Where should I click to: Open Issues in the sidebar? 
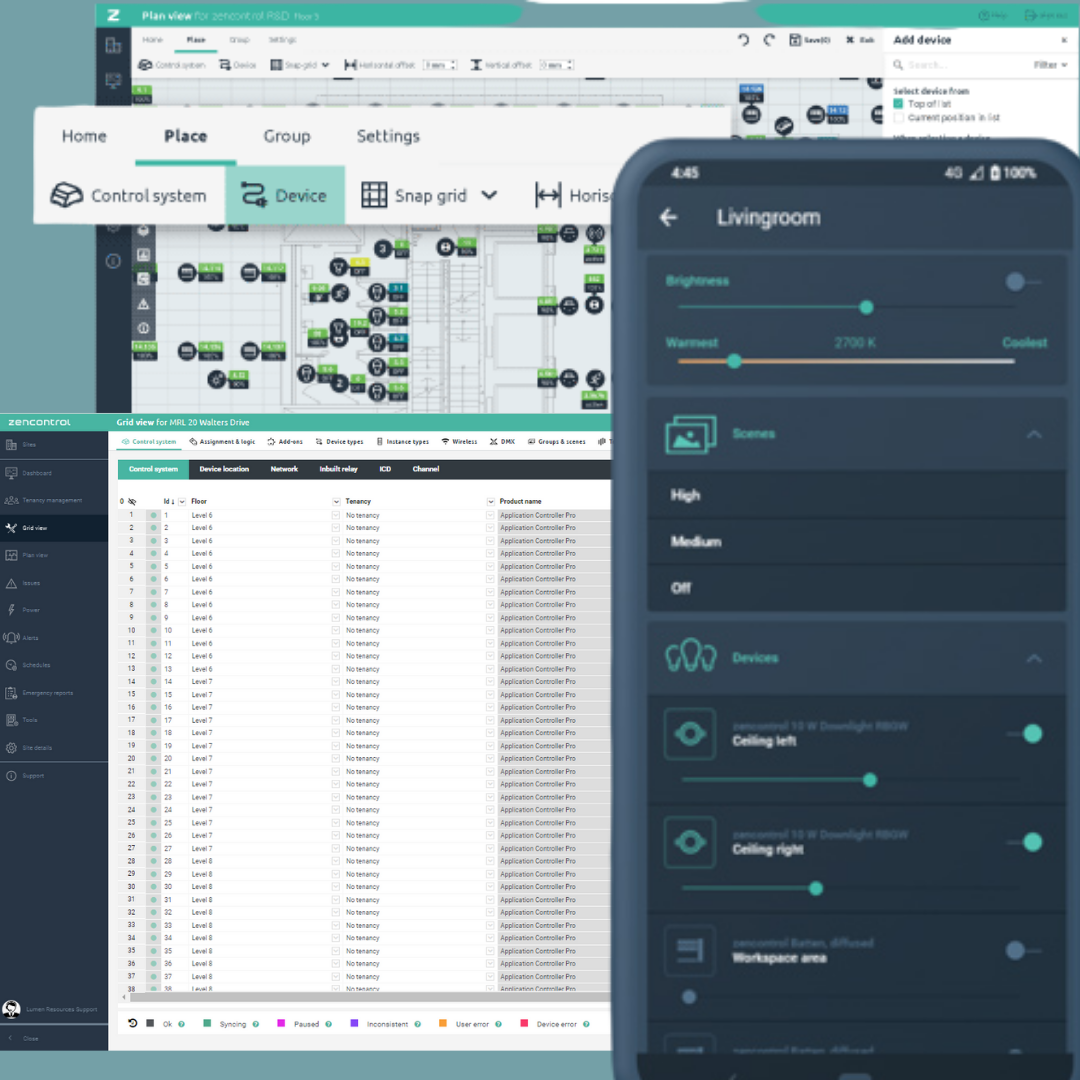(24, 583)
